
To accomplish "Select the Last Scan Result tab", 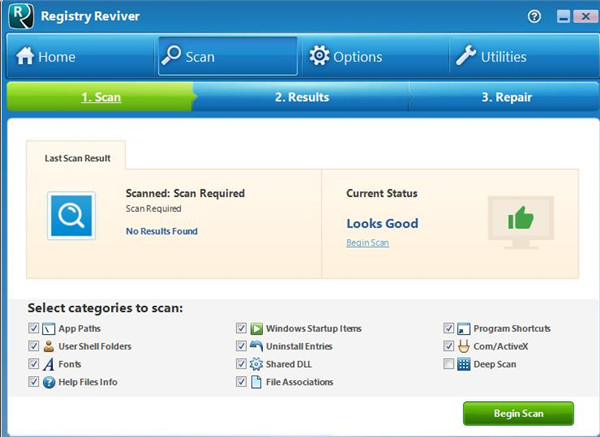I will pyautogui.click(x=77, y=155).
